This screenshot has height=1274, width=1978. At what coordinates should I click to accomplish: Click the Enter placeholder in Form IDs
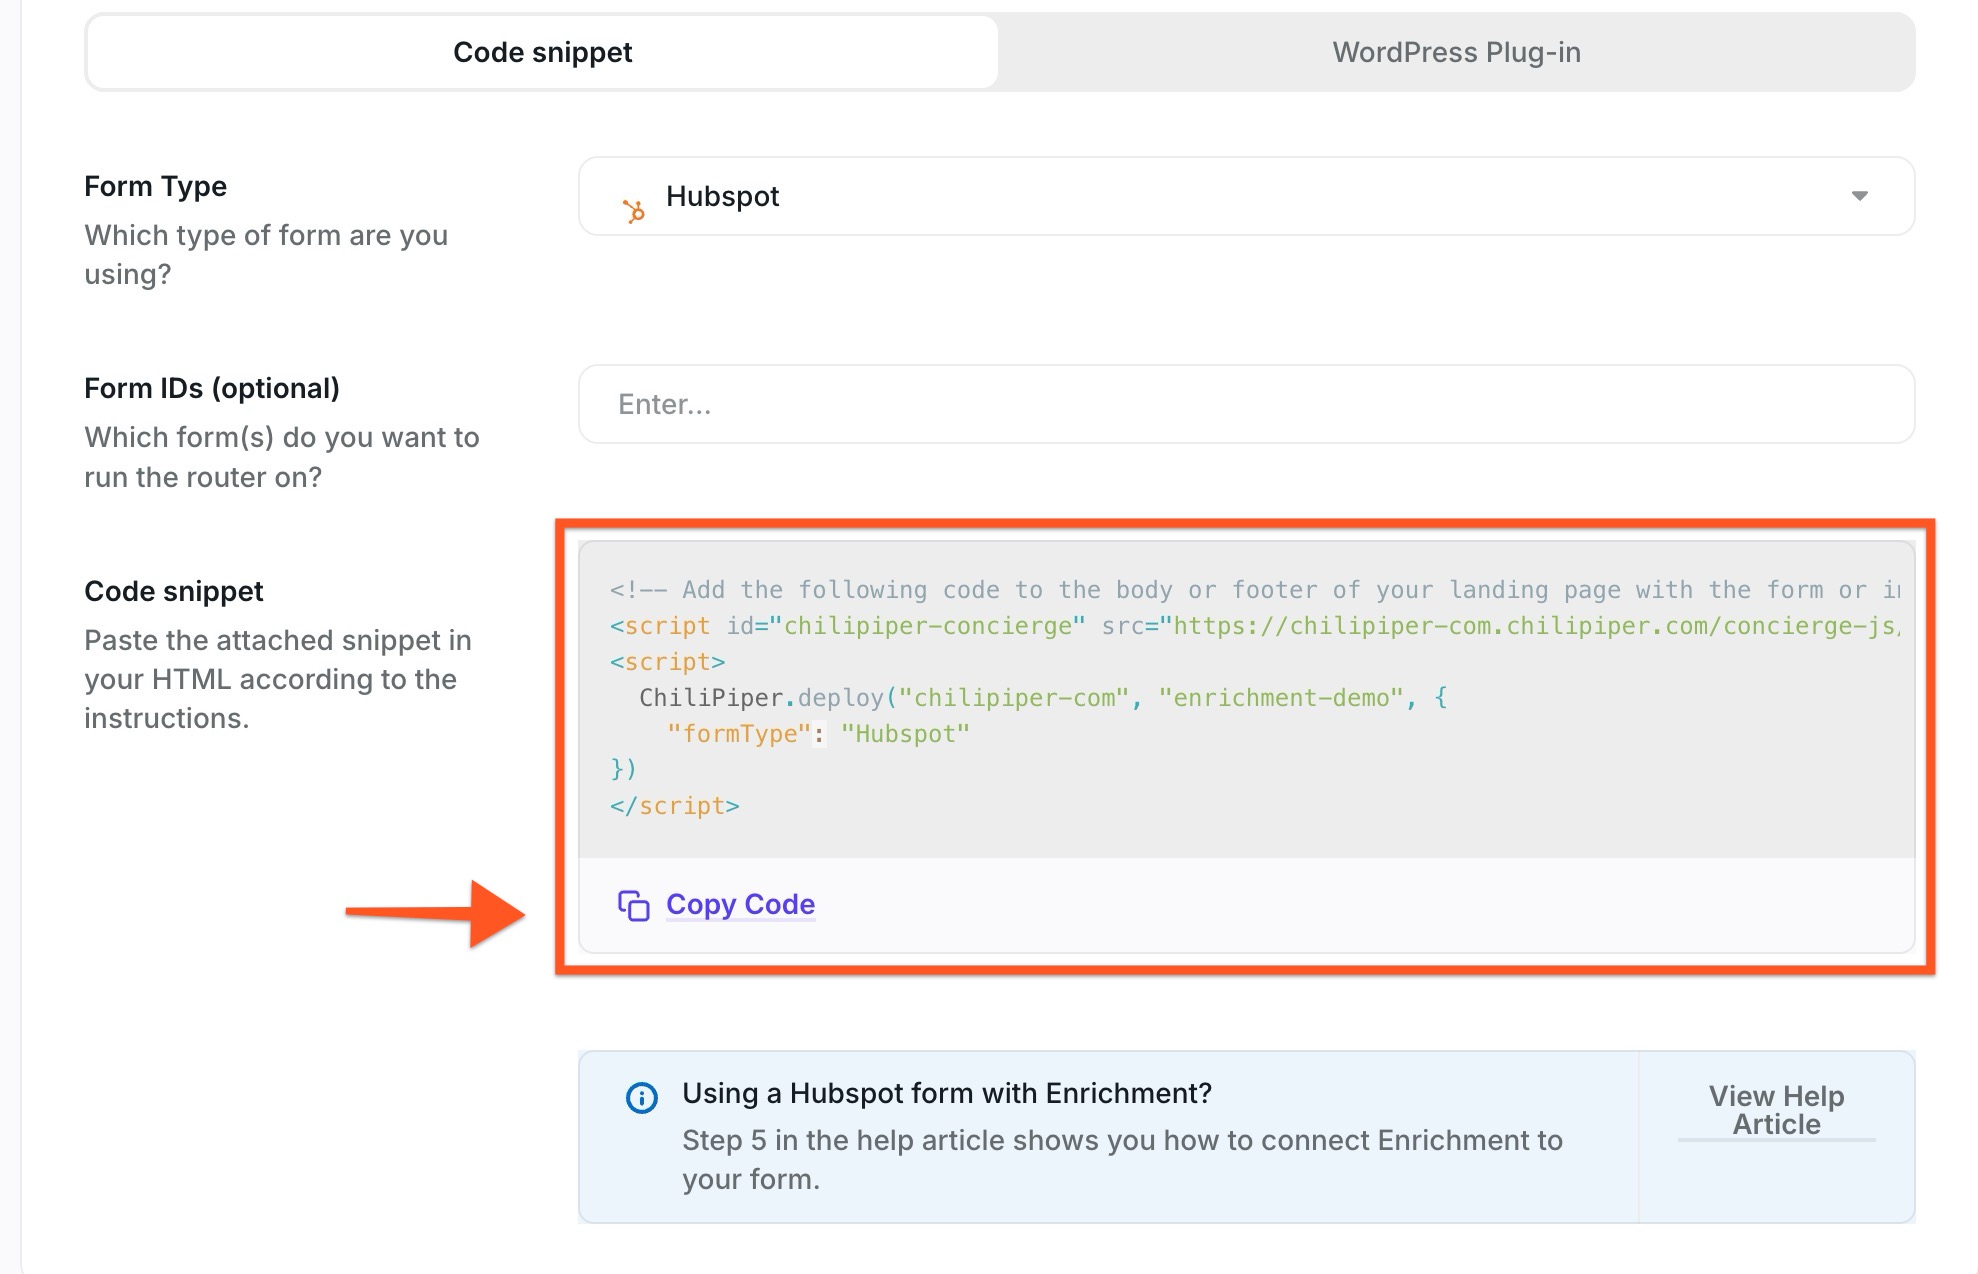coord(665,404)
